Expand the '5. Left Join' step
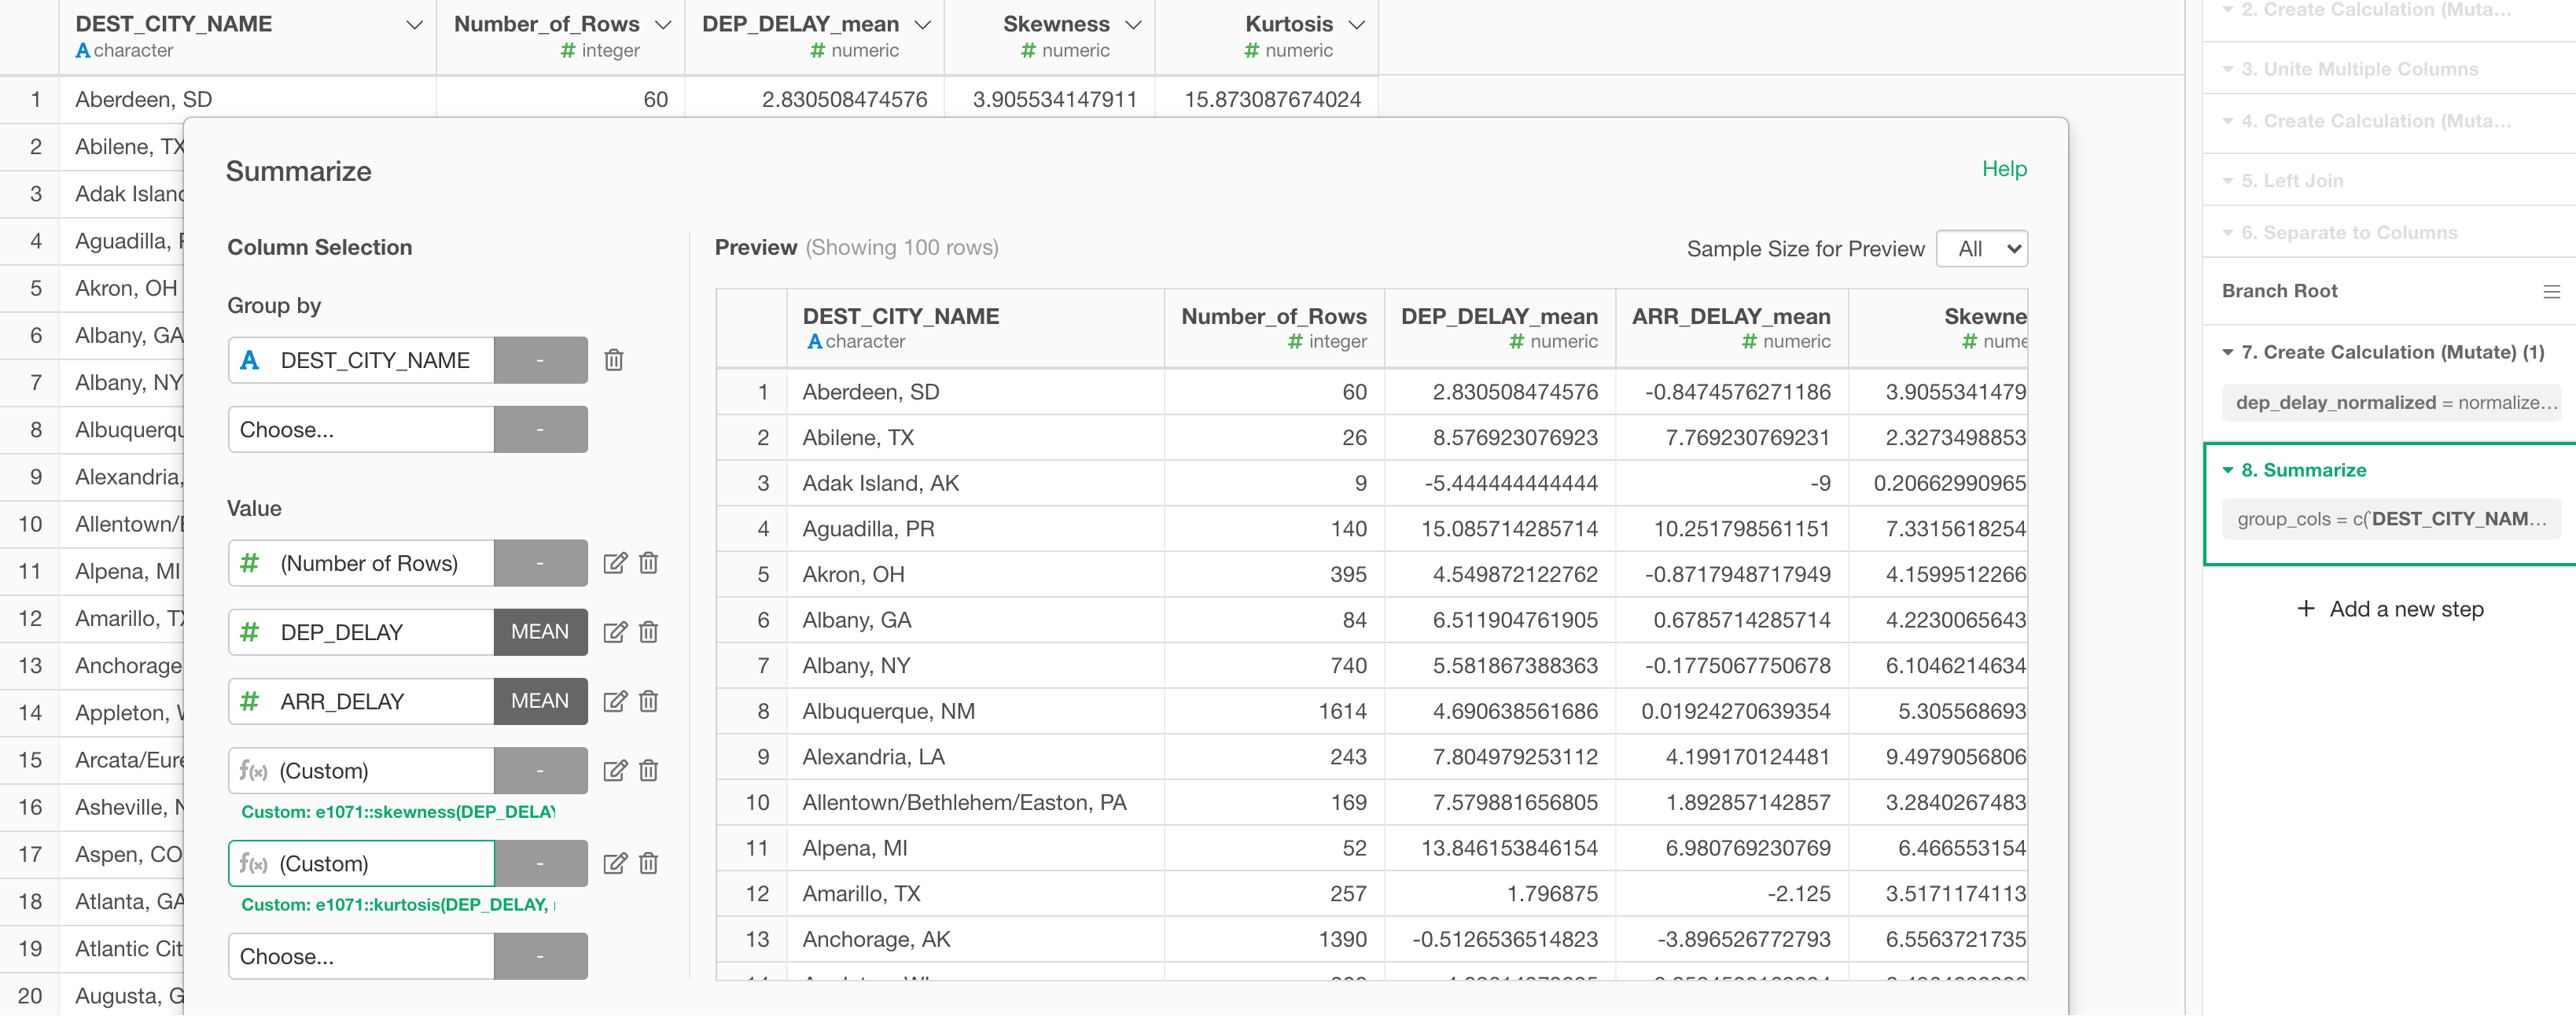Screen dimensions: 2576x1016 [2228, 180]
